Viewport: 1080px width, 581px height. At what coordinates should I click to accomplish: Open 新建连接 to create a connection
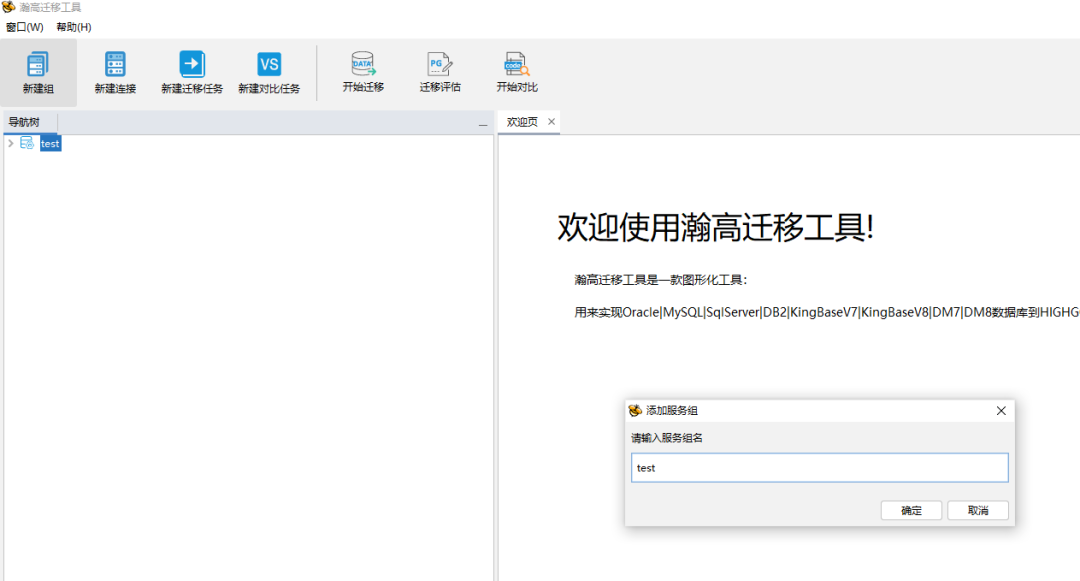tap(115, 72)
